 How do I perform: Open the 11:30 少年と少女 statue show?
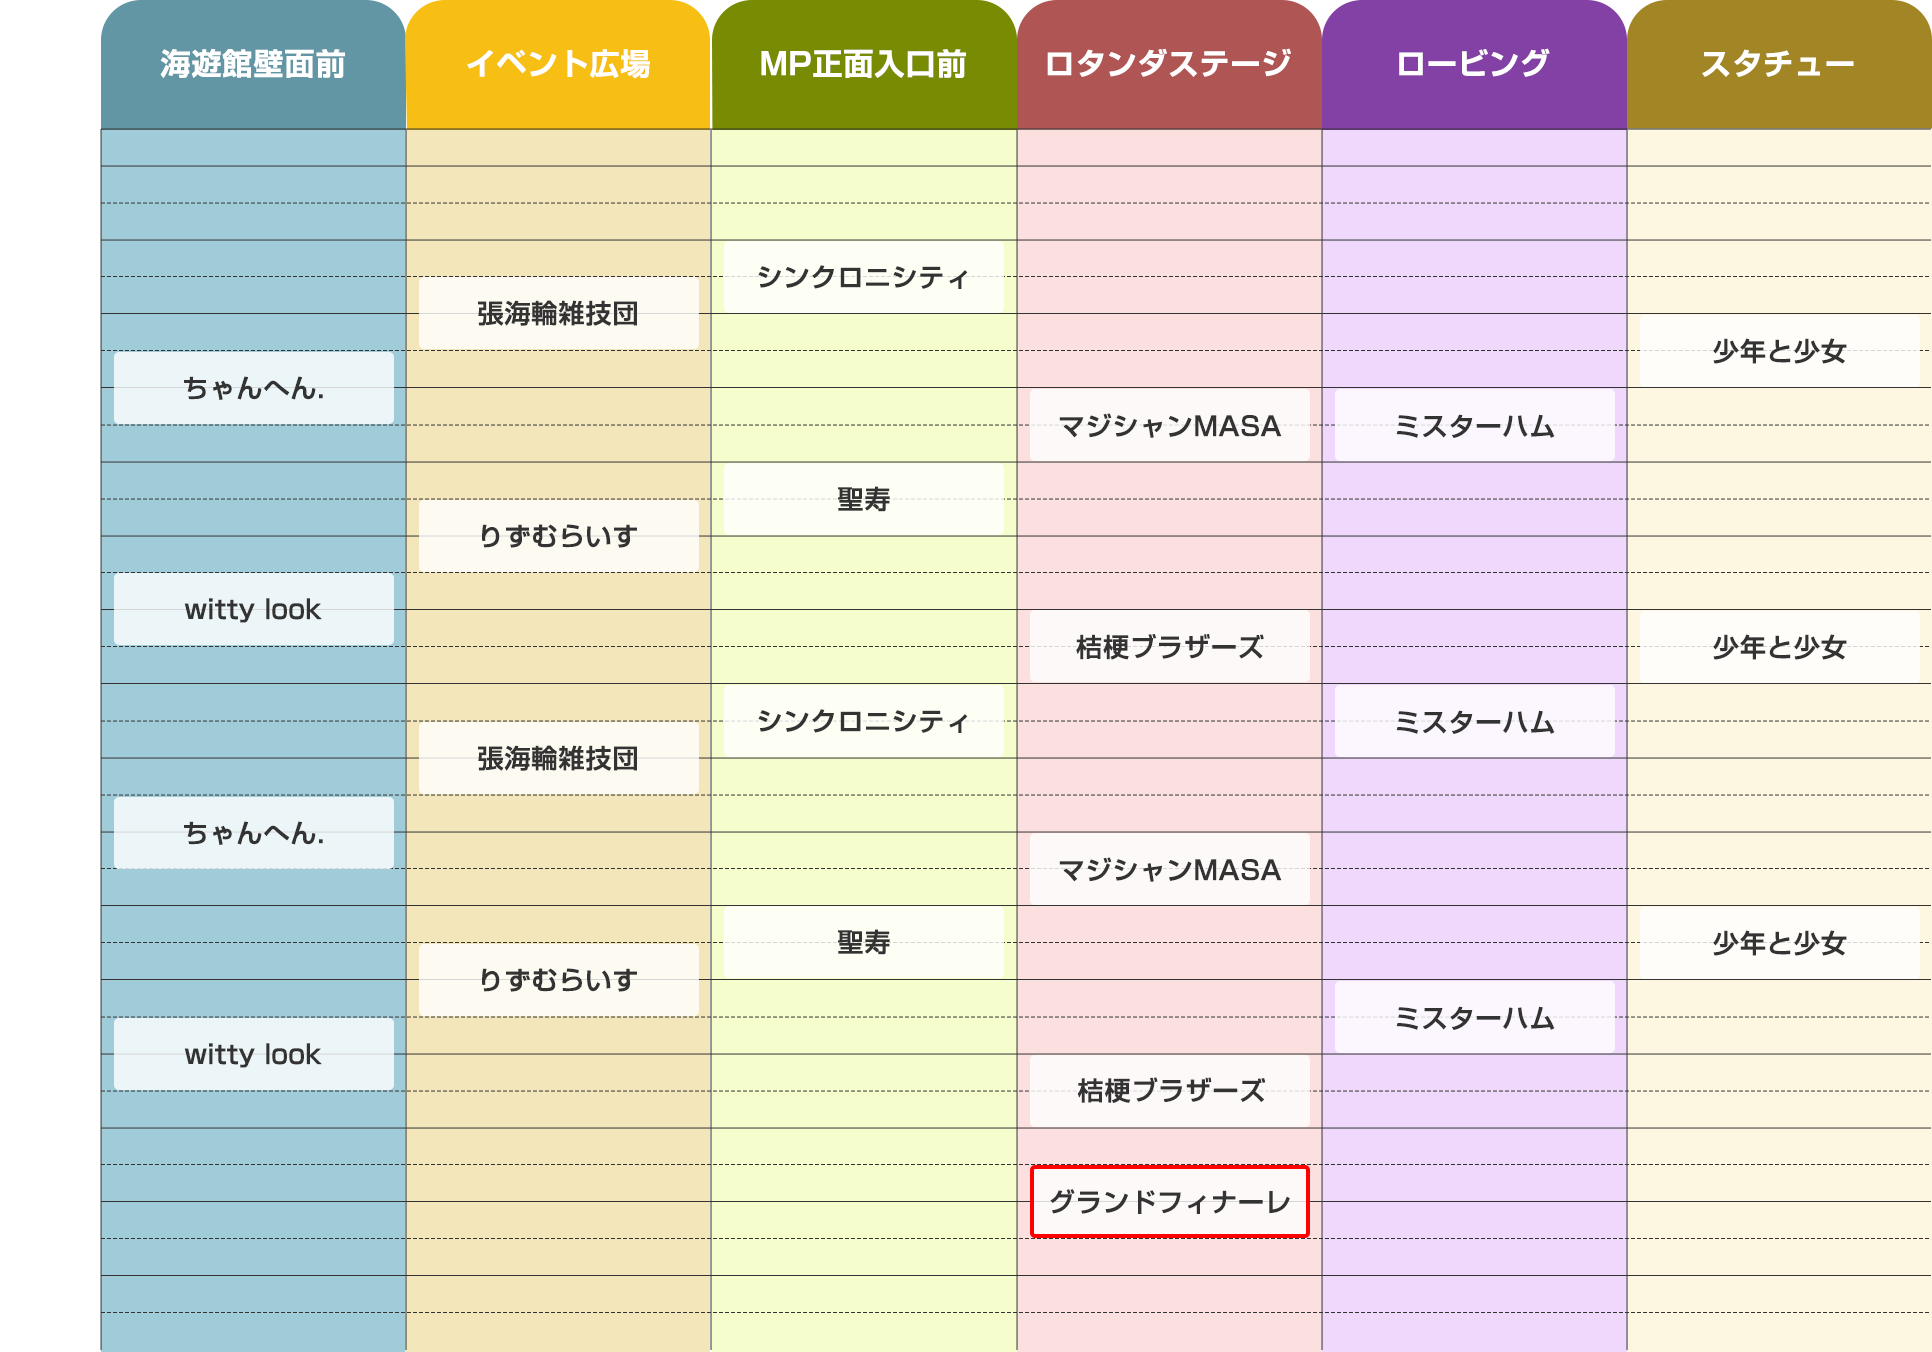coord(1778,352)
